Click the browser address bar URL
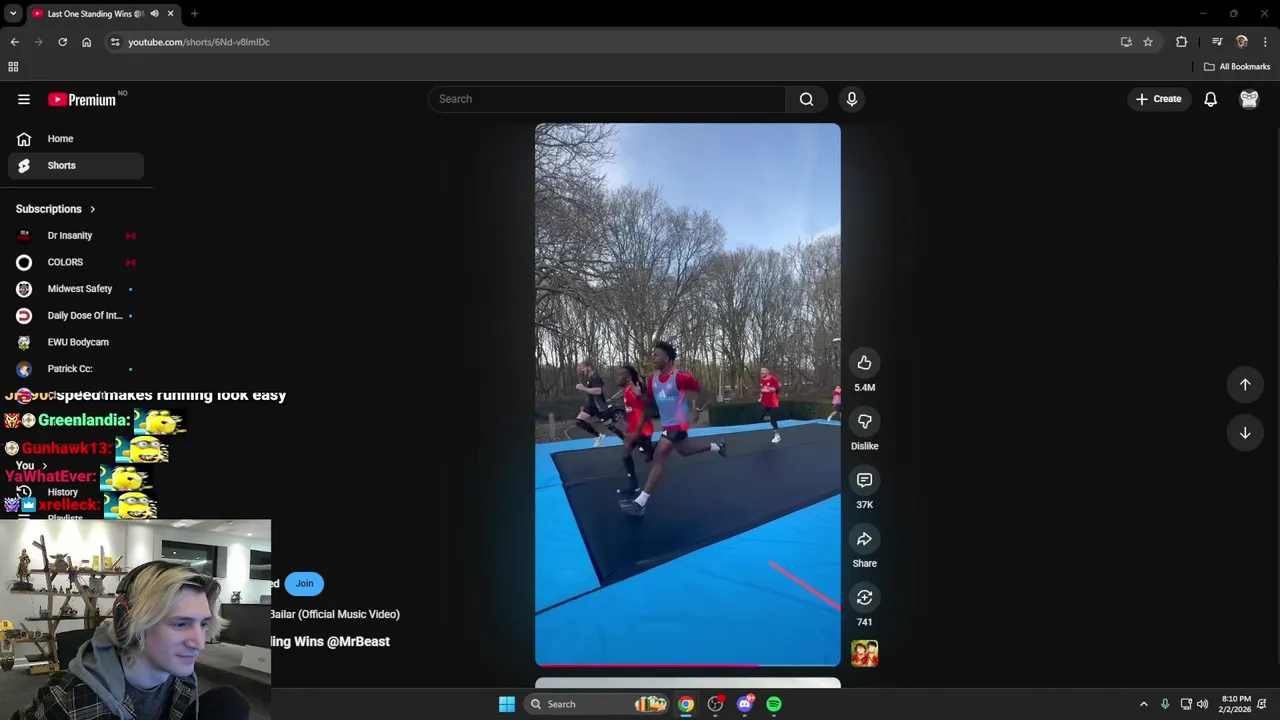Viewport: 1280px width, 720px height. [x=198, y=42]
